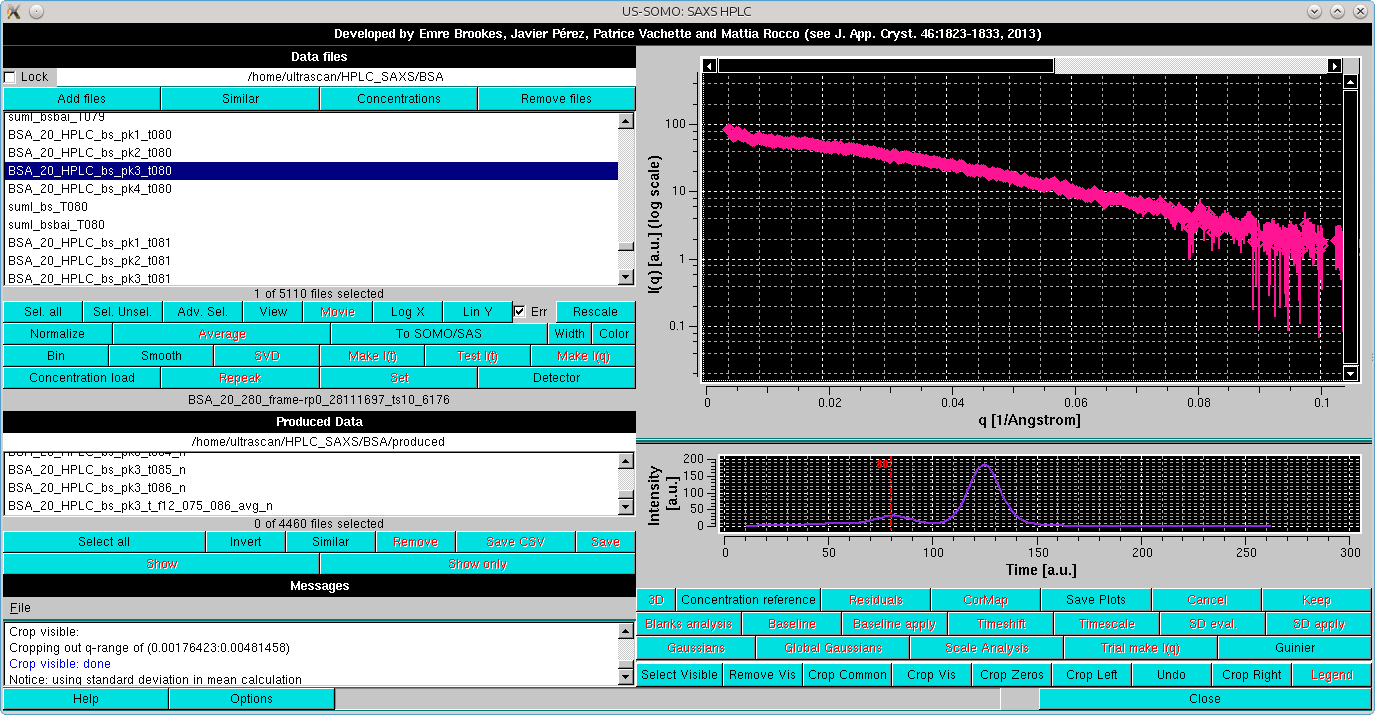Click the left arrow of the plot's horizontal scrollbar

click(710, 66)
